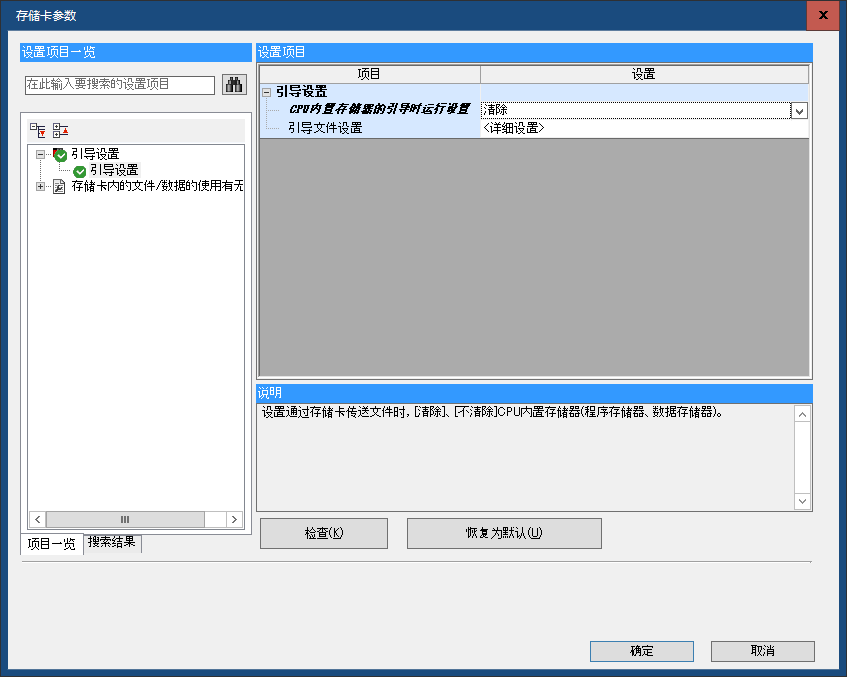Click the expand all tree icon
847x677 pixels.
[37, 130]
